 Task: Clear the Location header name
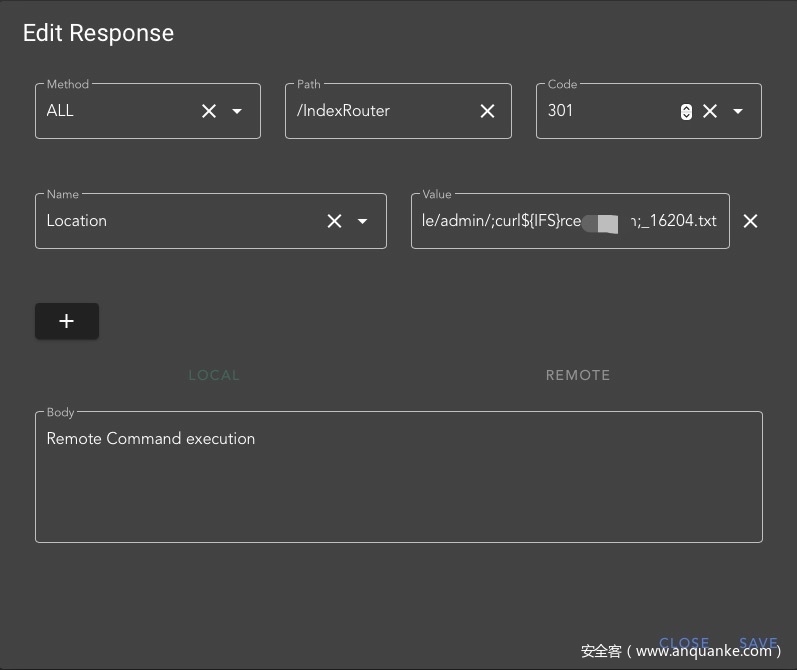click(335, 221)
